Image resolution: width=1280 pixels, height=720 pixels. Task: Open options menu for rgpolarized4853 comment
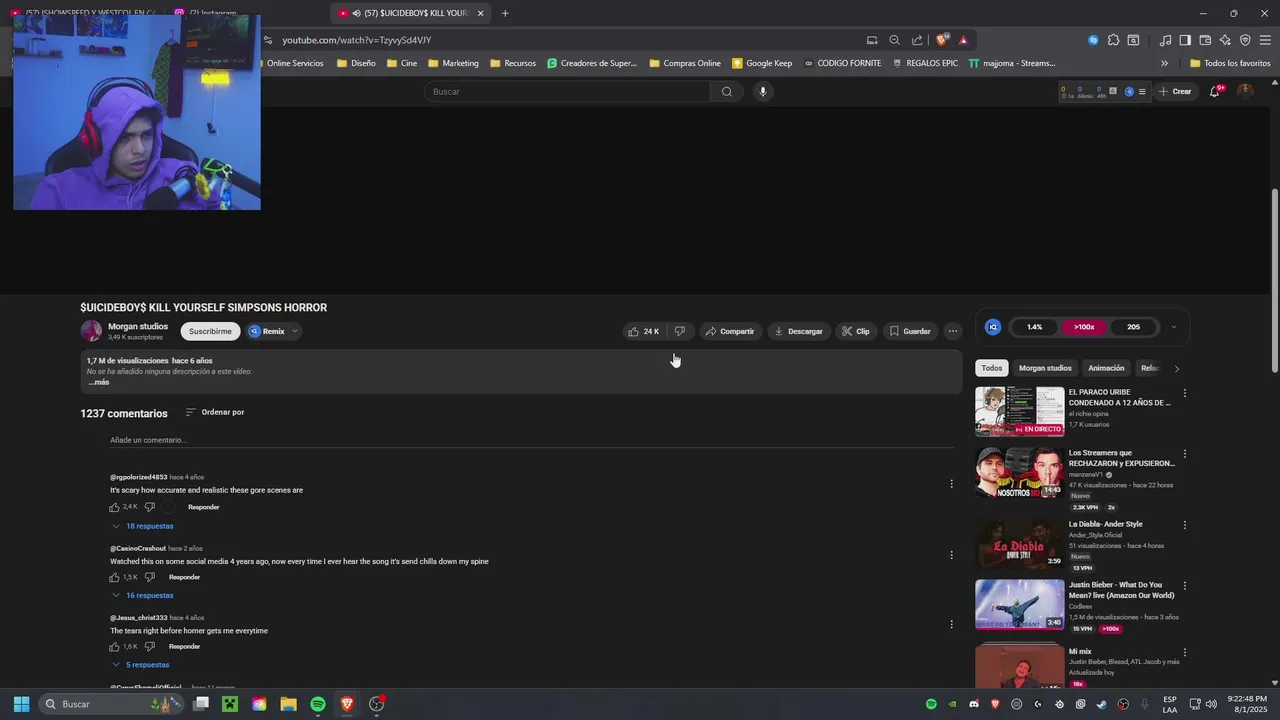coord(951,484)
